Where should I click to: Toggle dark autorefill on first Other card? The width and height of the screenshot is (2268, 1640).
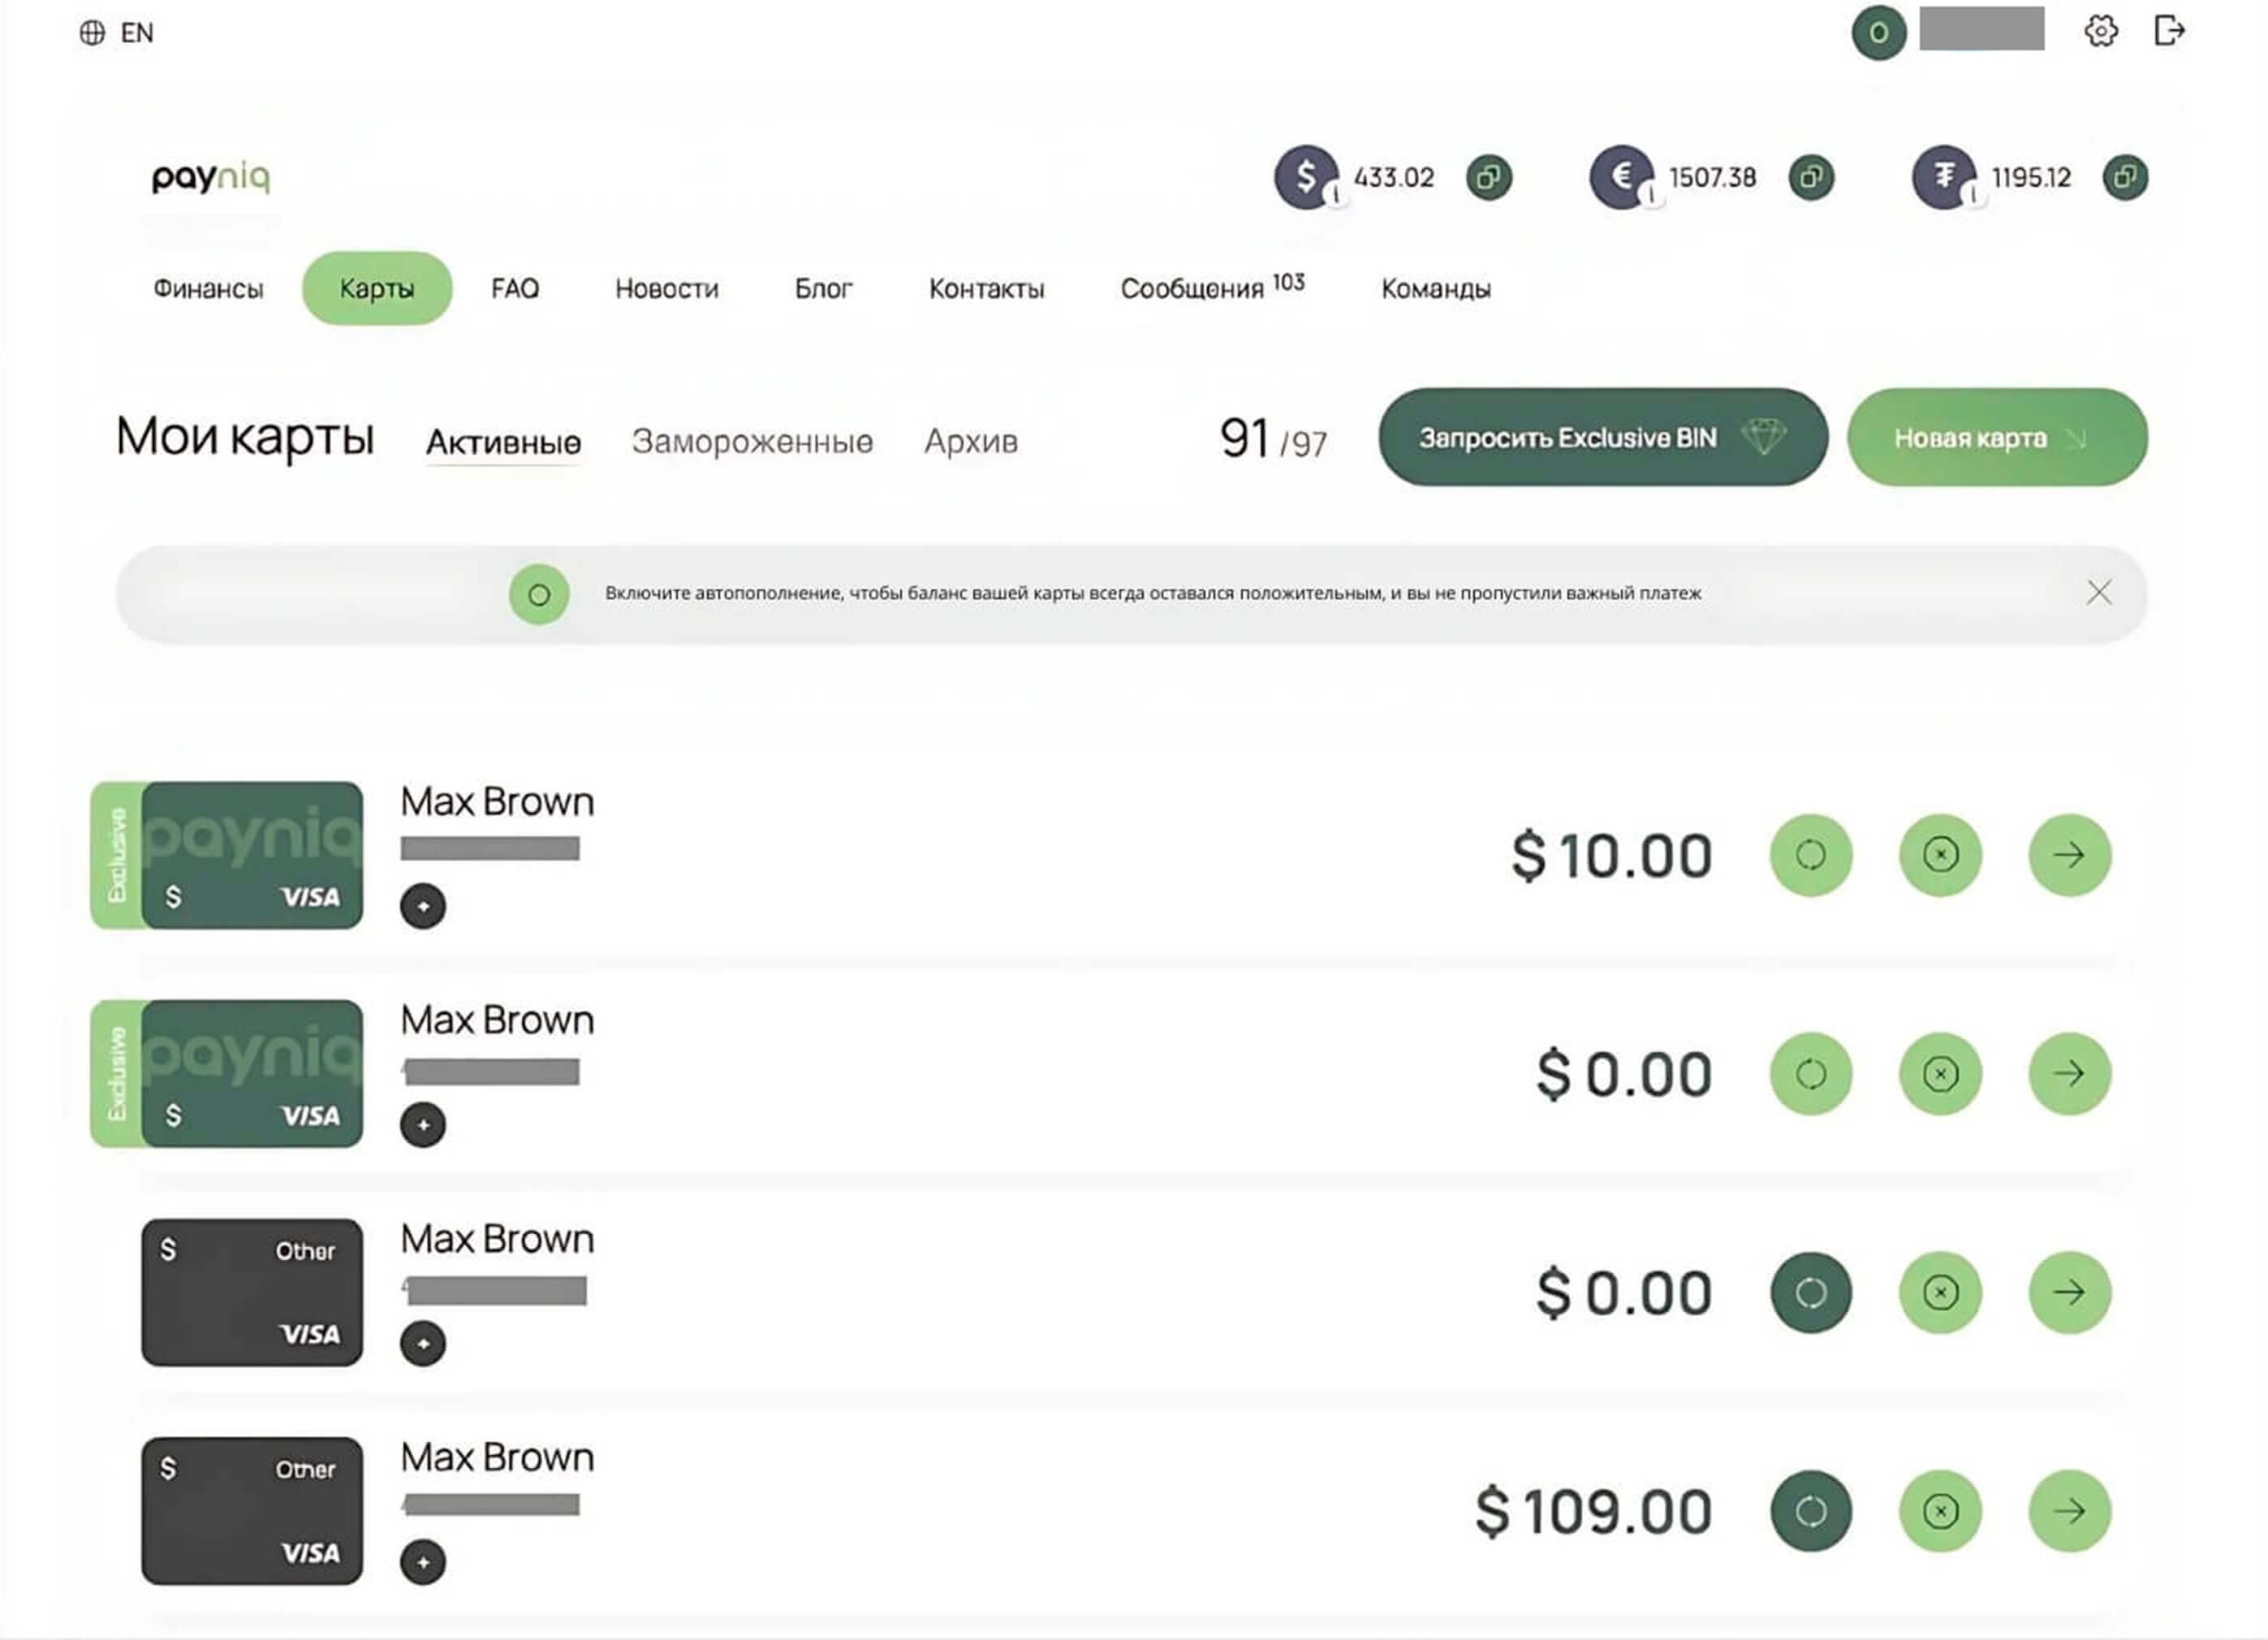point(1811,1292)
